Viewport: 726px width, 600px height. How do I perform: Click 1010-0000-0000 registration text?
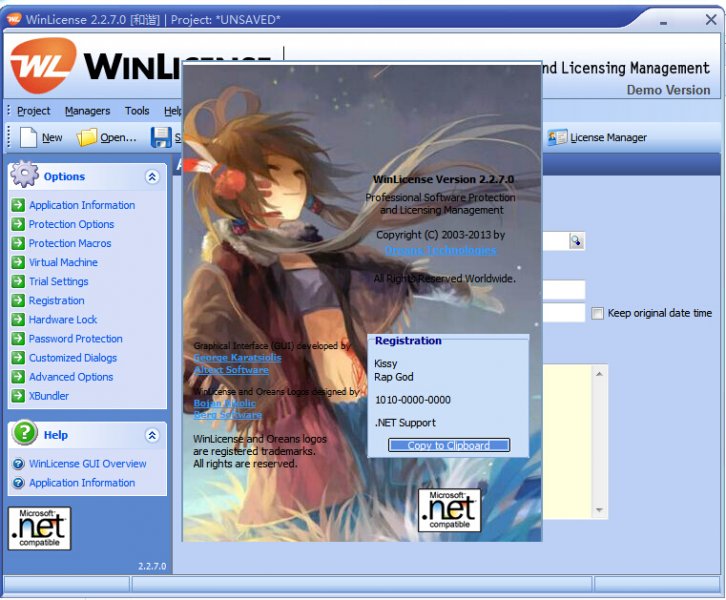coord(413,400)
